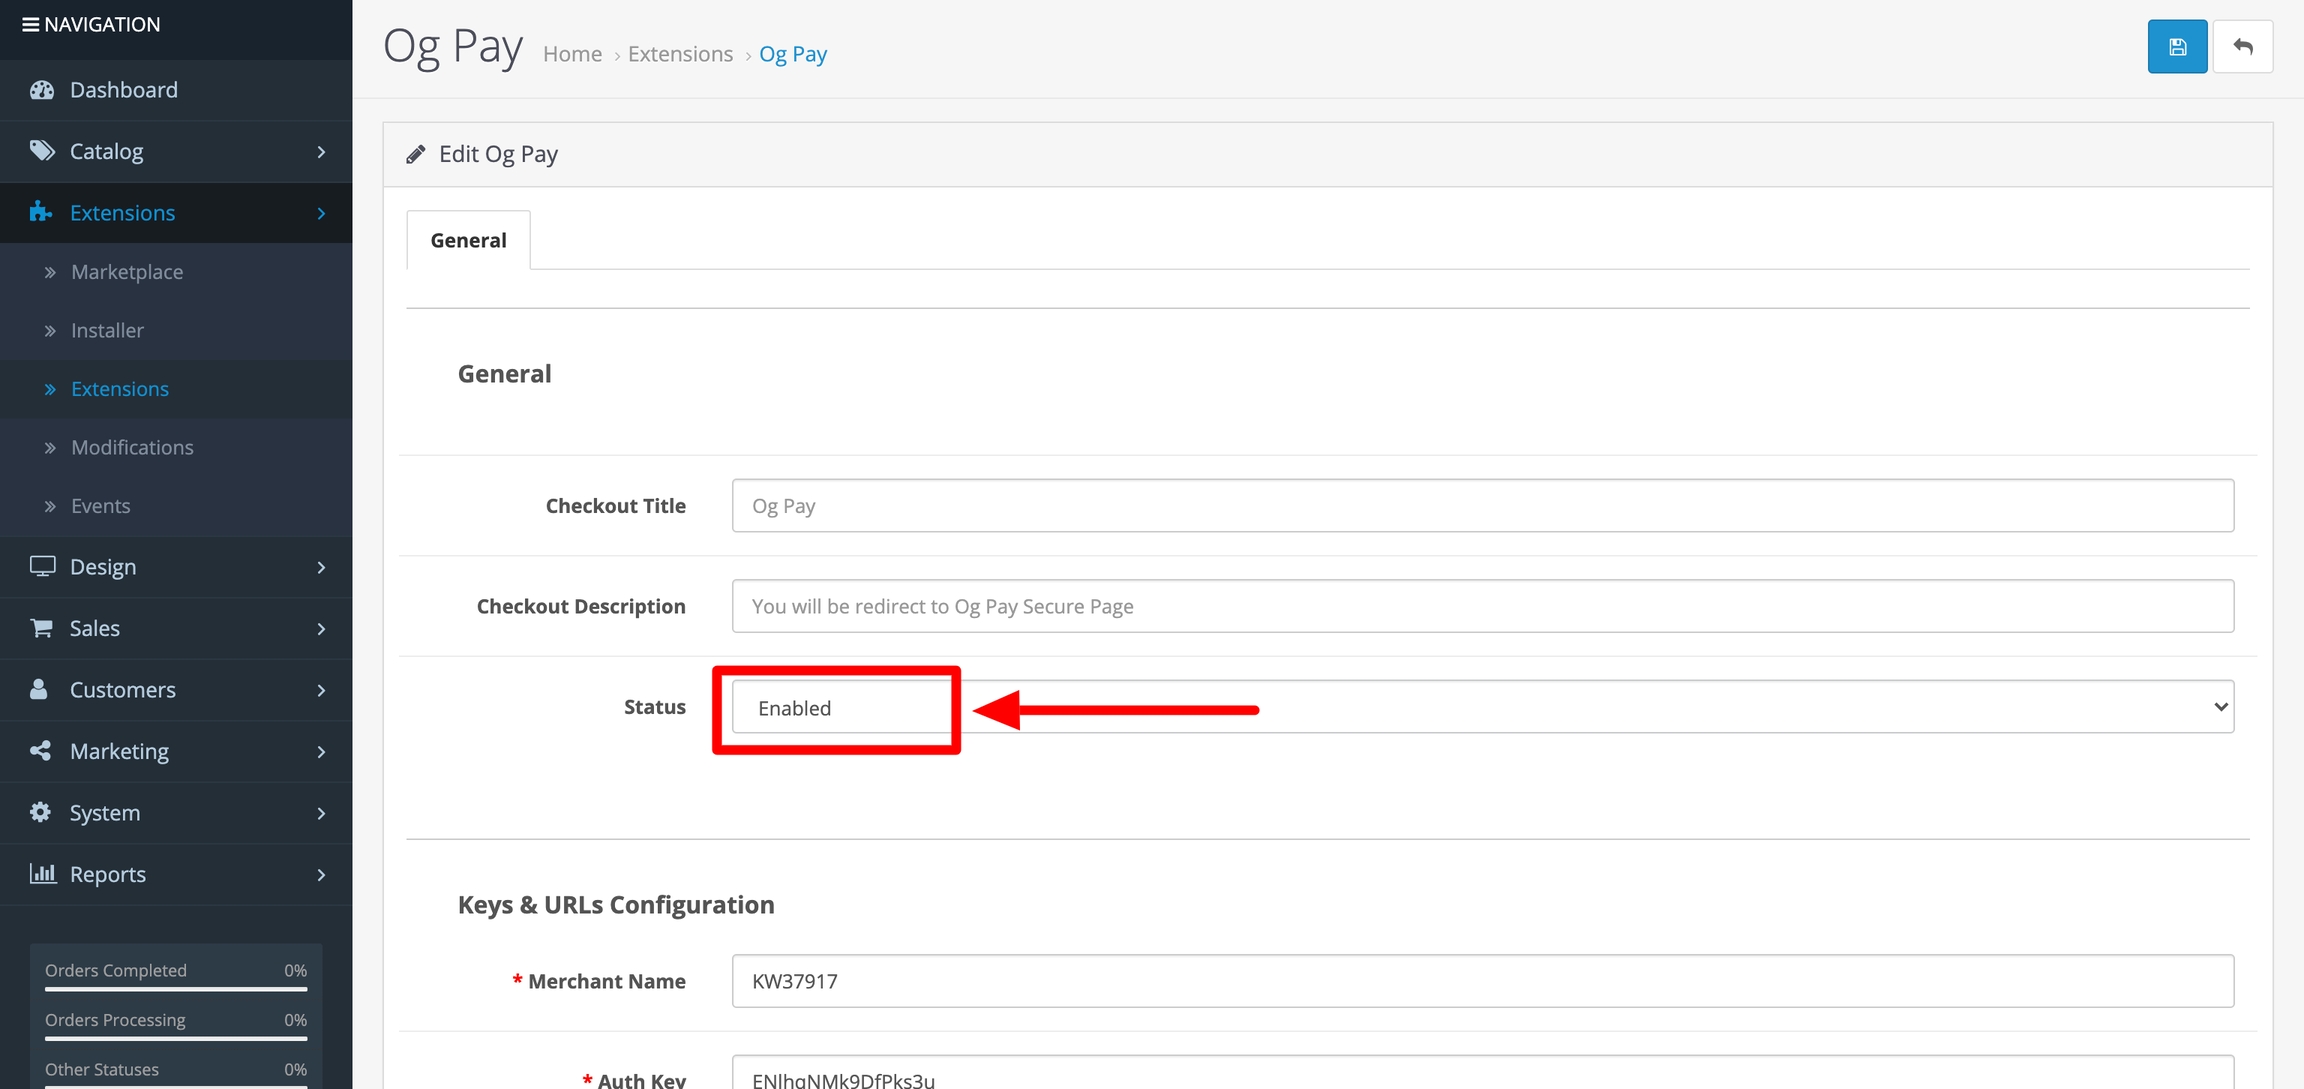Open Marketplace in the Extensions submenu
The image size is (2304, 1089).
click(x=127, y=272)
